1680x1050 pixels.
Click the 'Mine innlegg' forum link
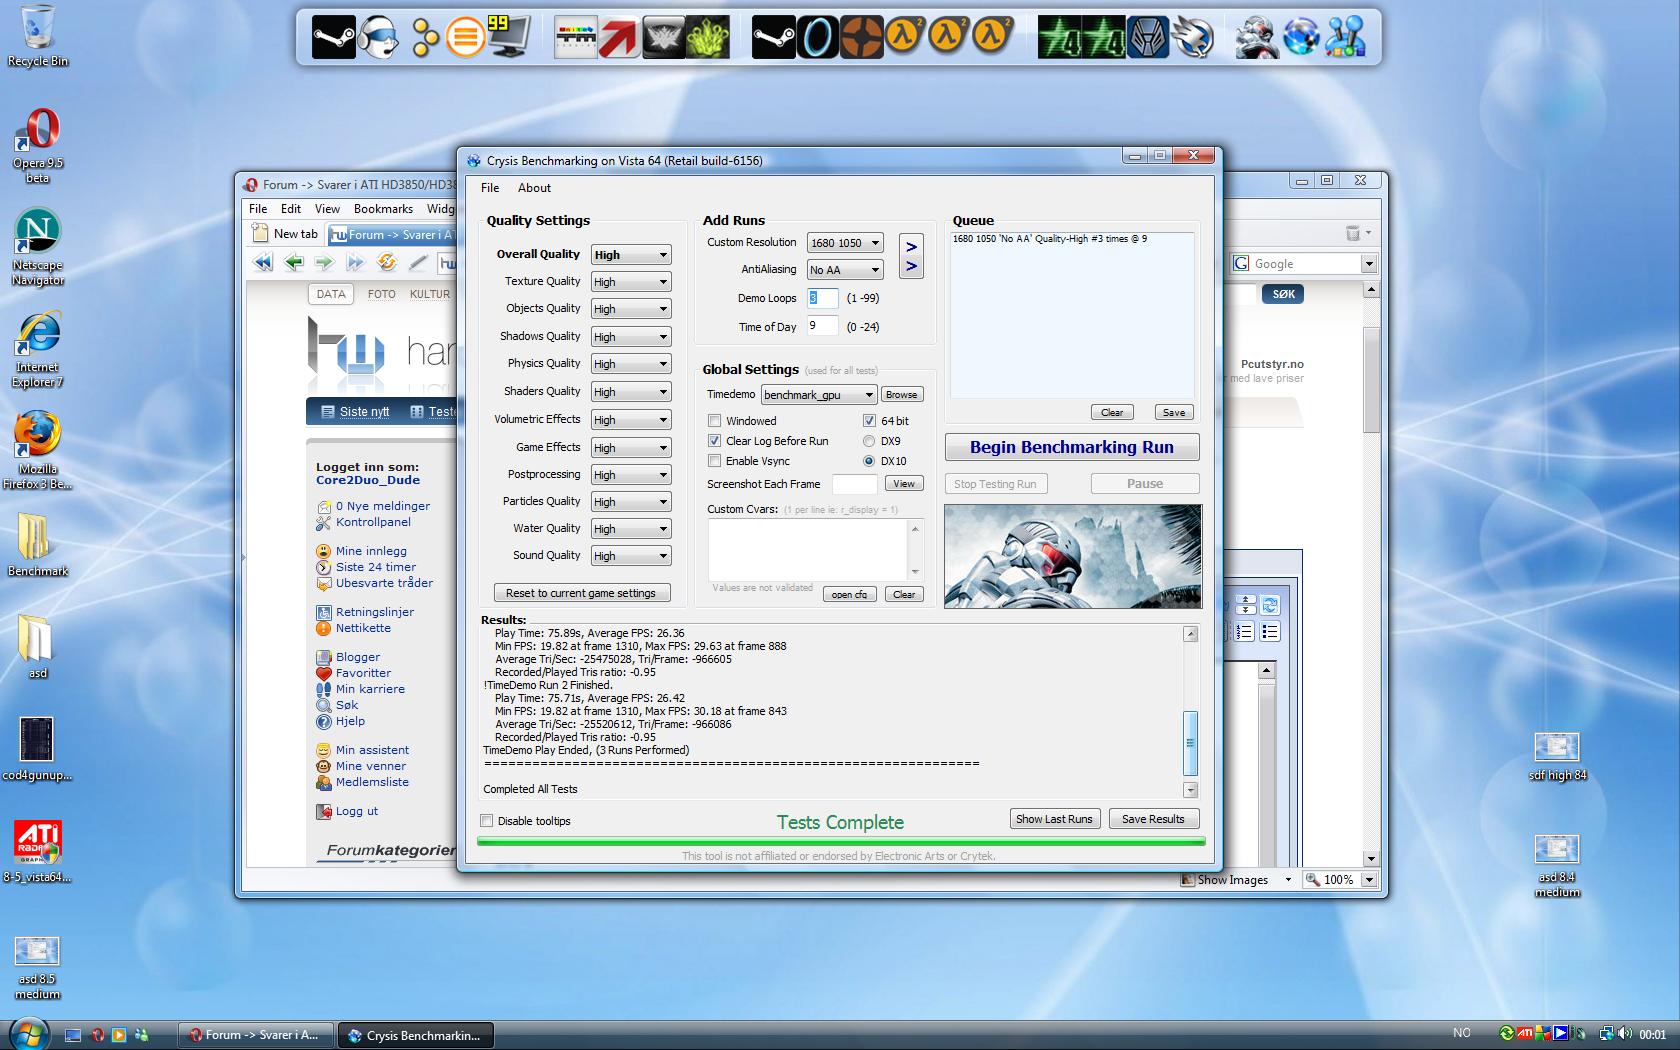coord(371,551)
